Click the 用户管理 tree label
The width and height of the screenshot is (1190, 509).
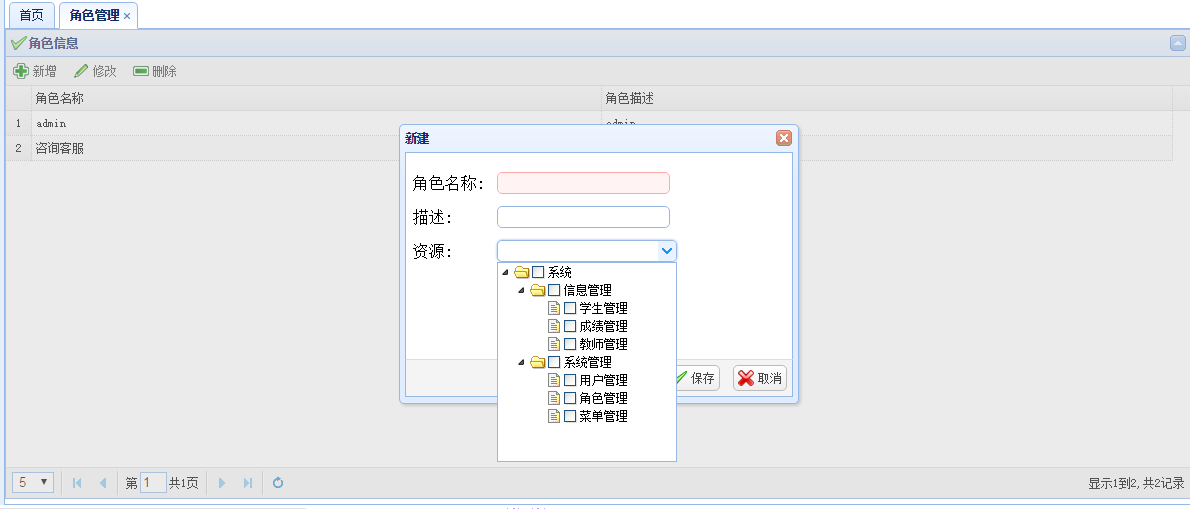click(x=603, y=380)
